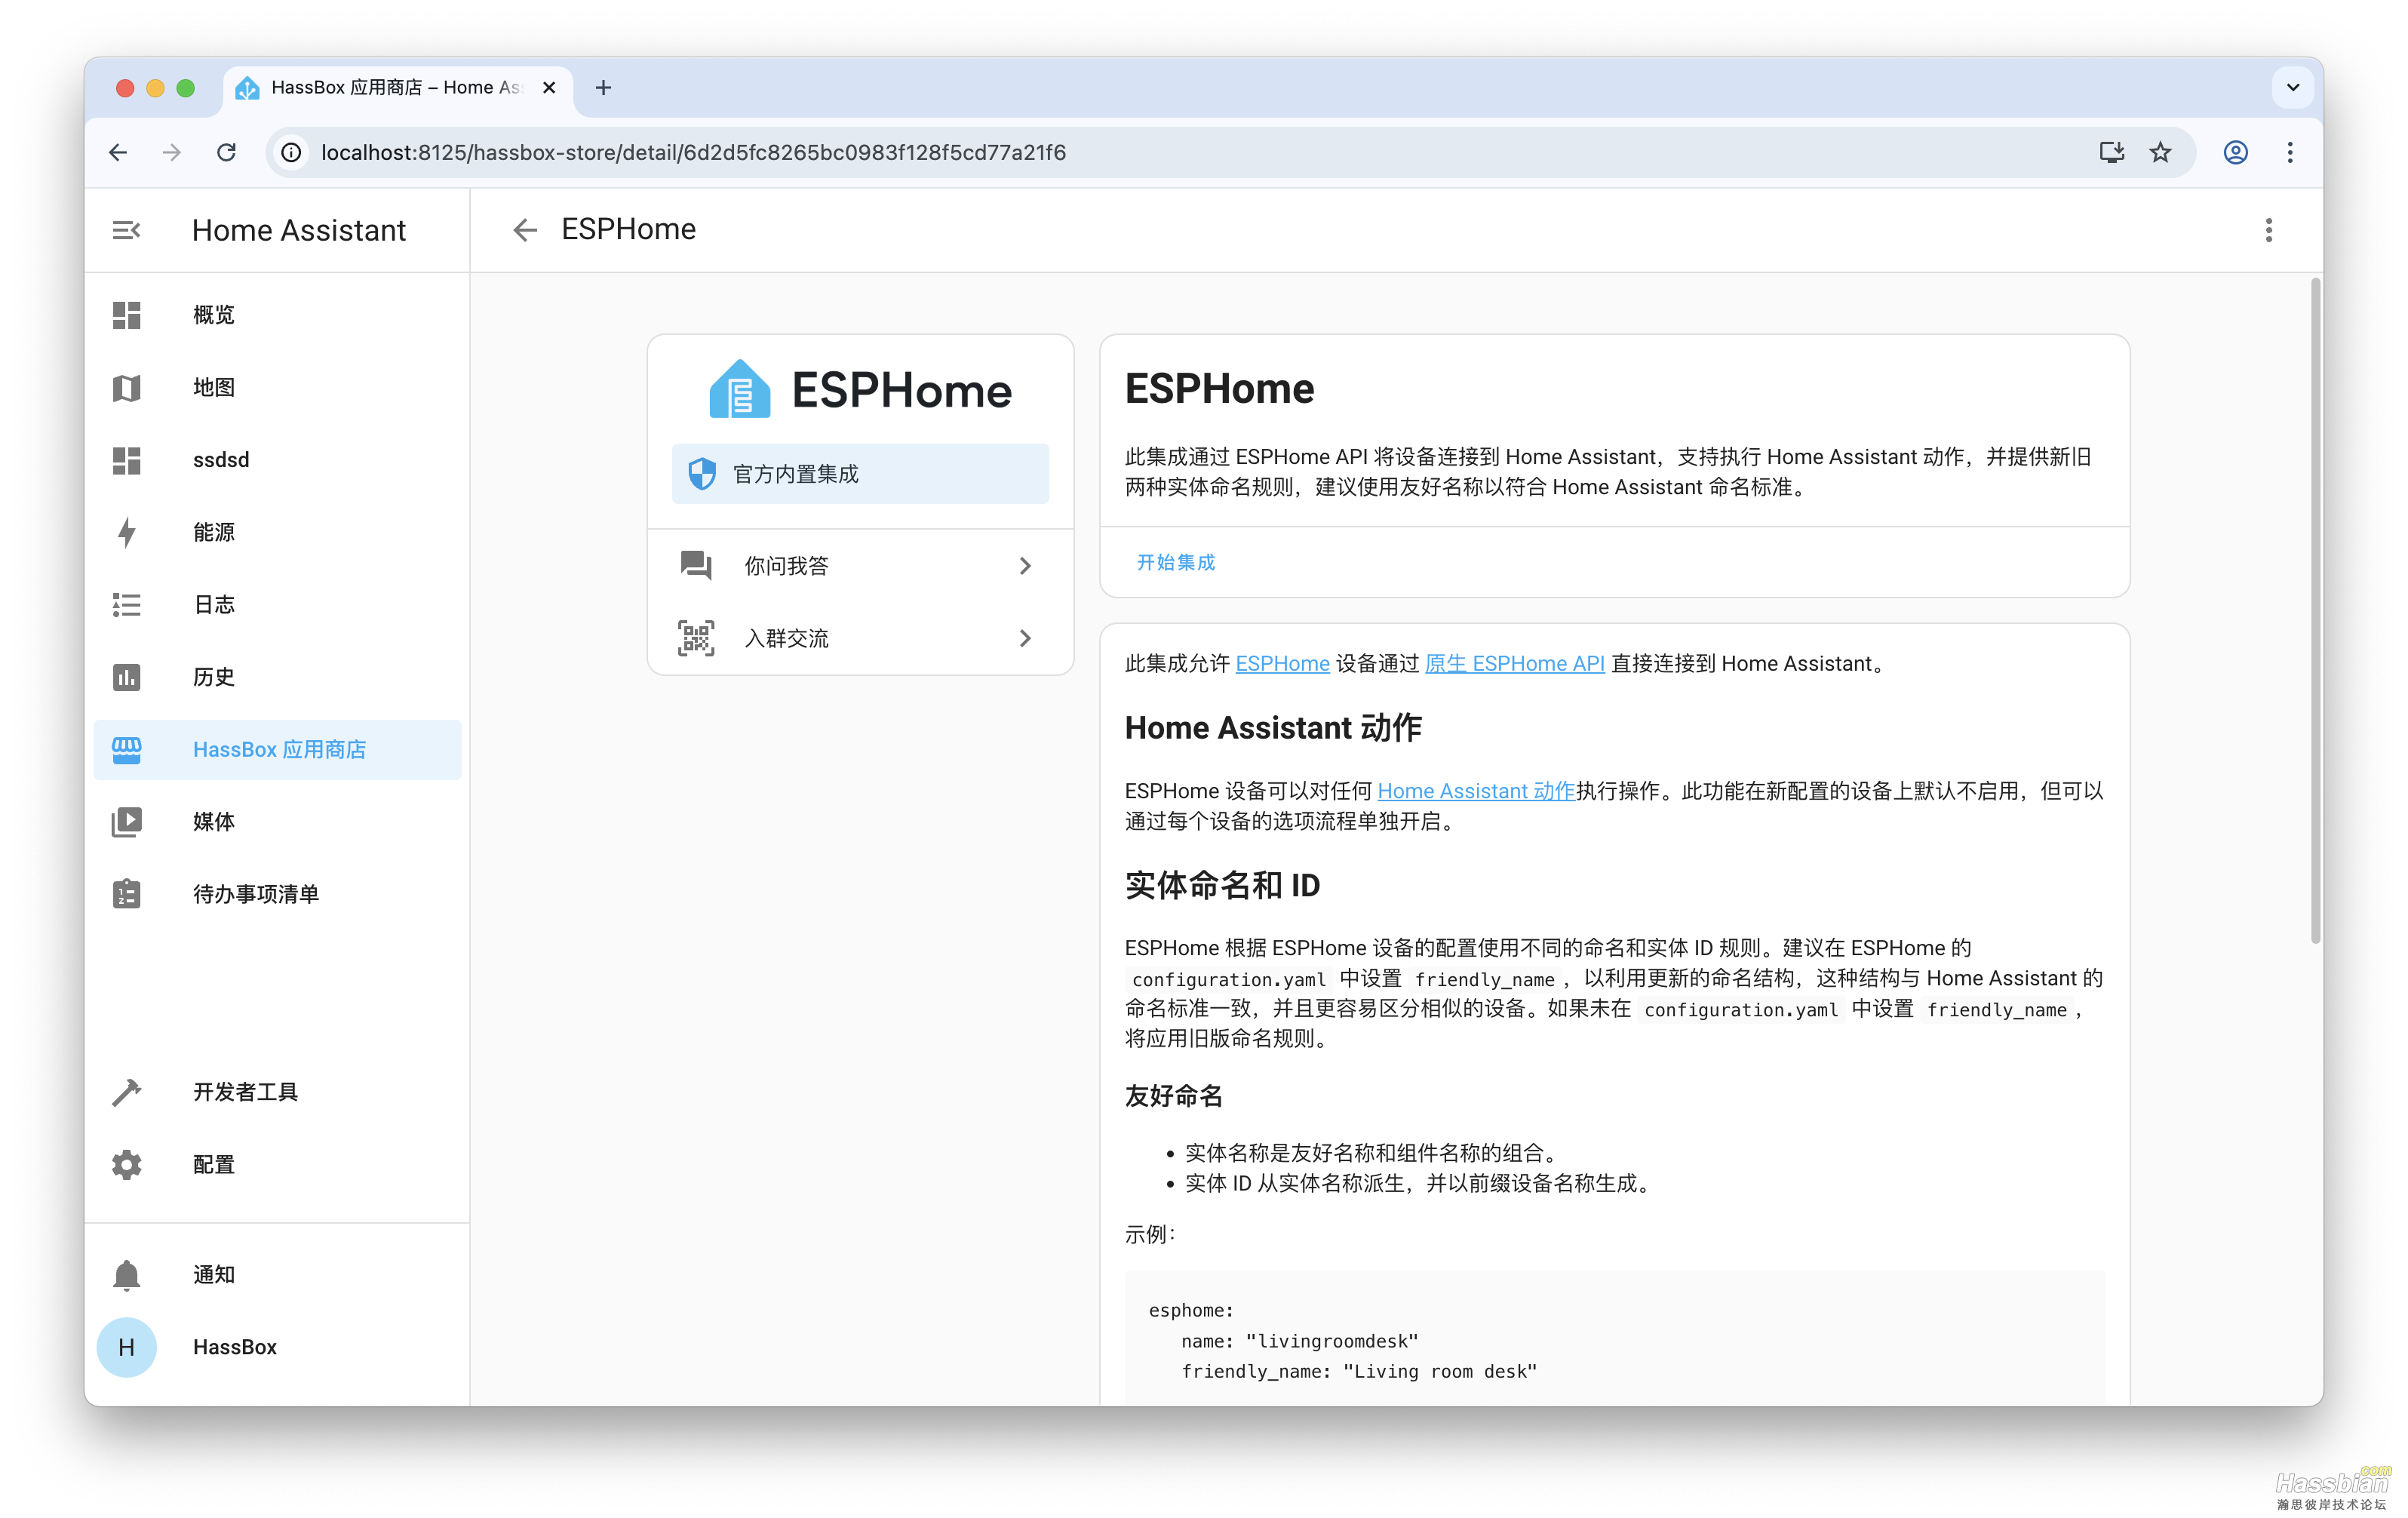Expand the 你问我答 row chevron

coord(1025,566)
